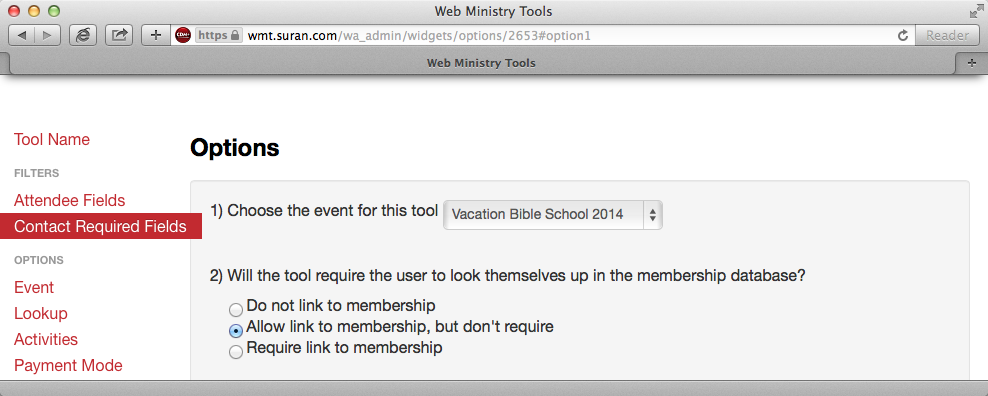Go to the Tool Name page

tap(52, 139)
